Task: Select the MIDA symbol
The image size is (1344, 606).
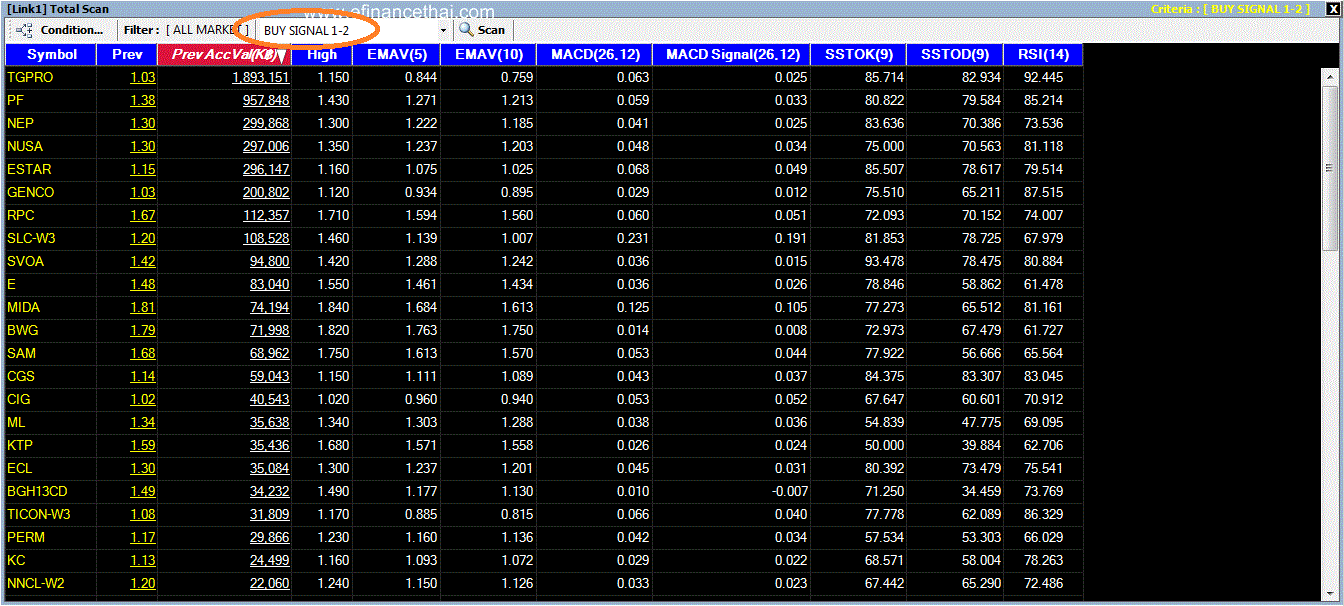Action: click(23, 307)
